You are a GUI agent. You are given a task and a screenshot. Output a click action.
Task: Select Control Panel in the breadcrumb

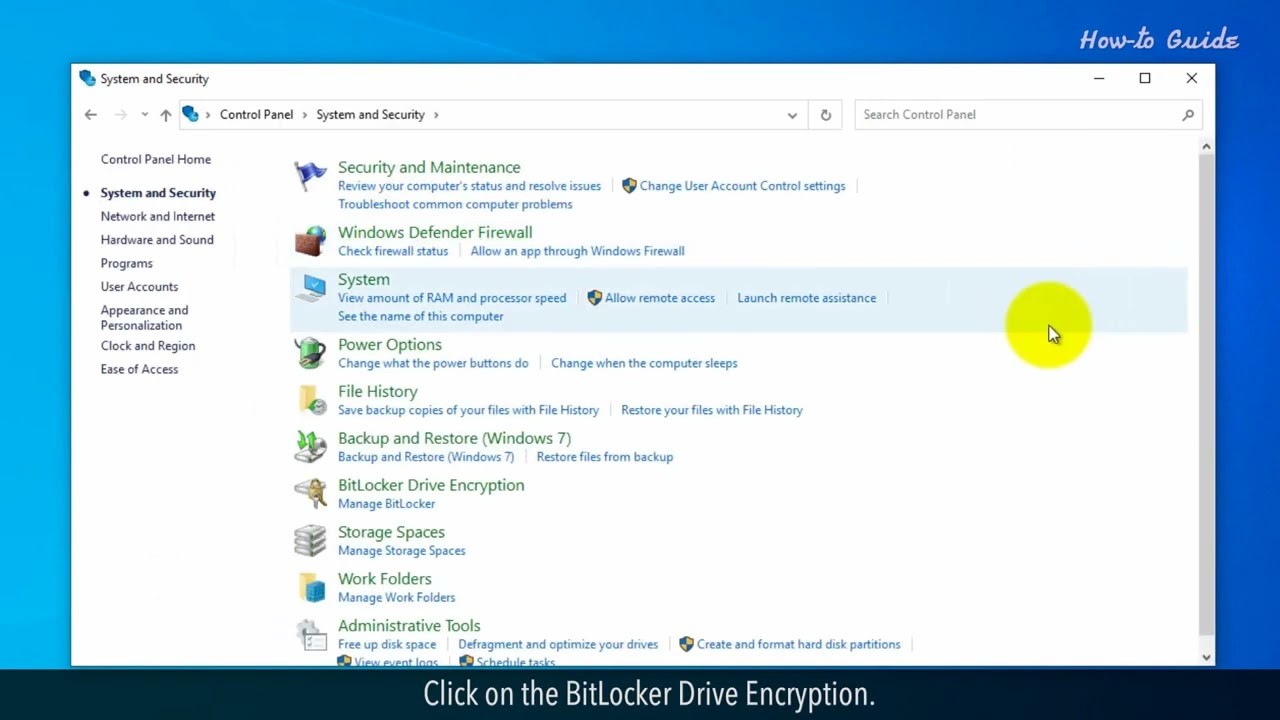(x=256, y=114)
